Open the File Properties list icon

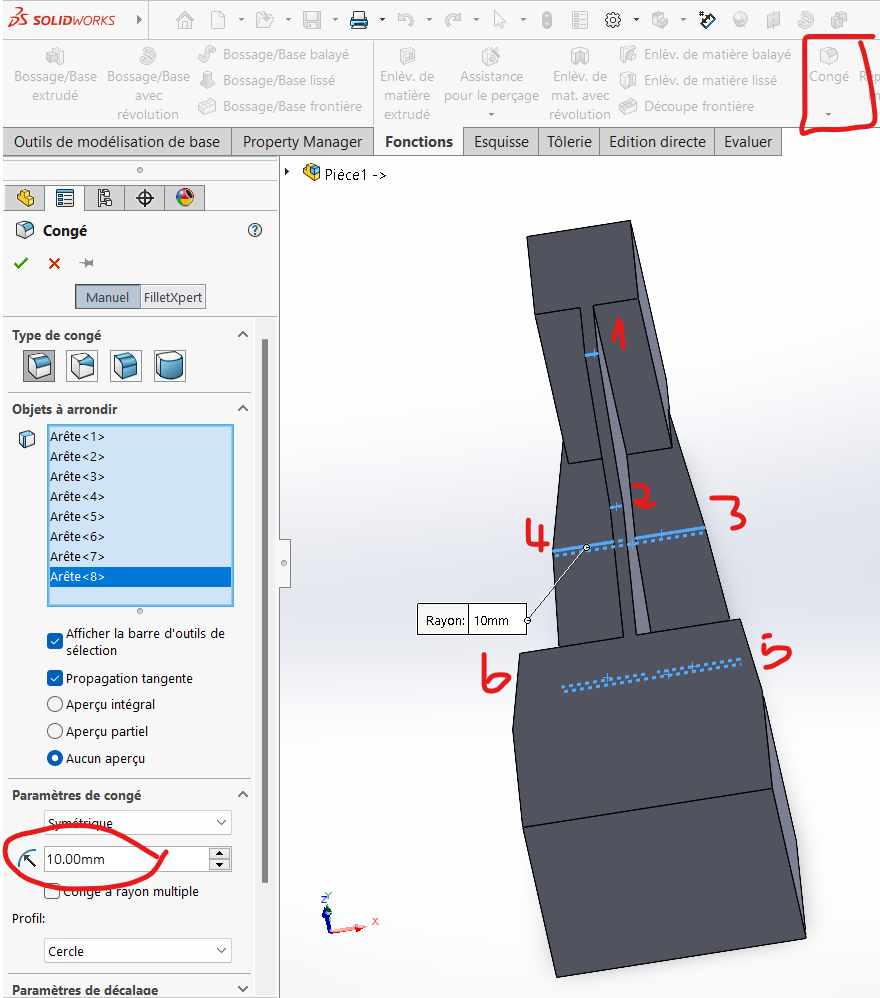[x=580, y=20]
